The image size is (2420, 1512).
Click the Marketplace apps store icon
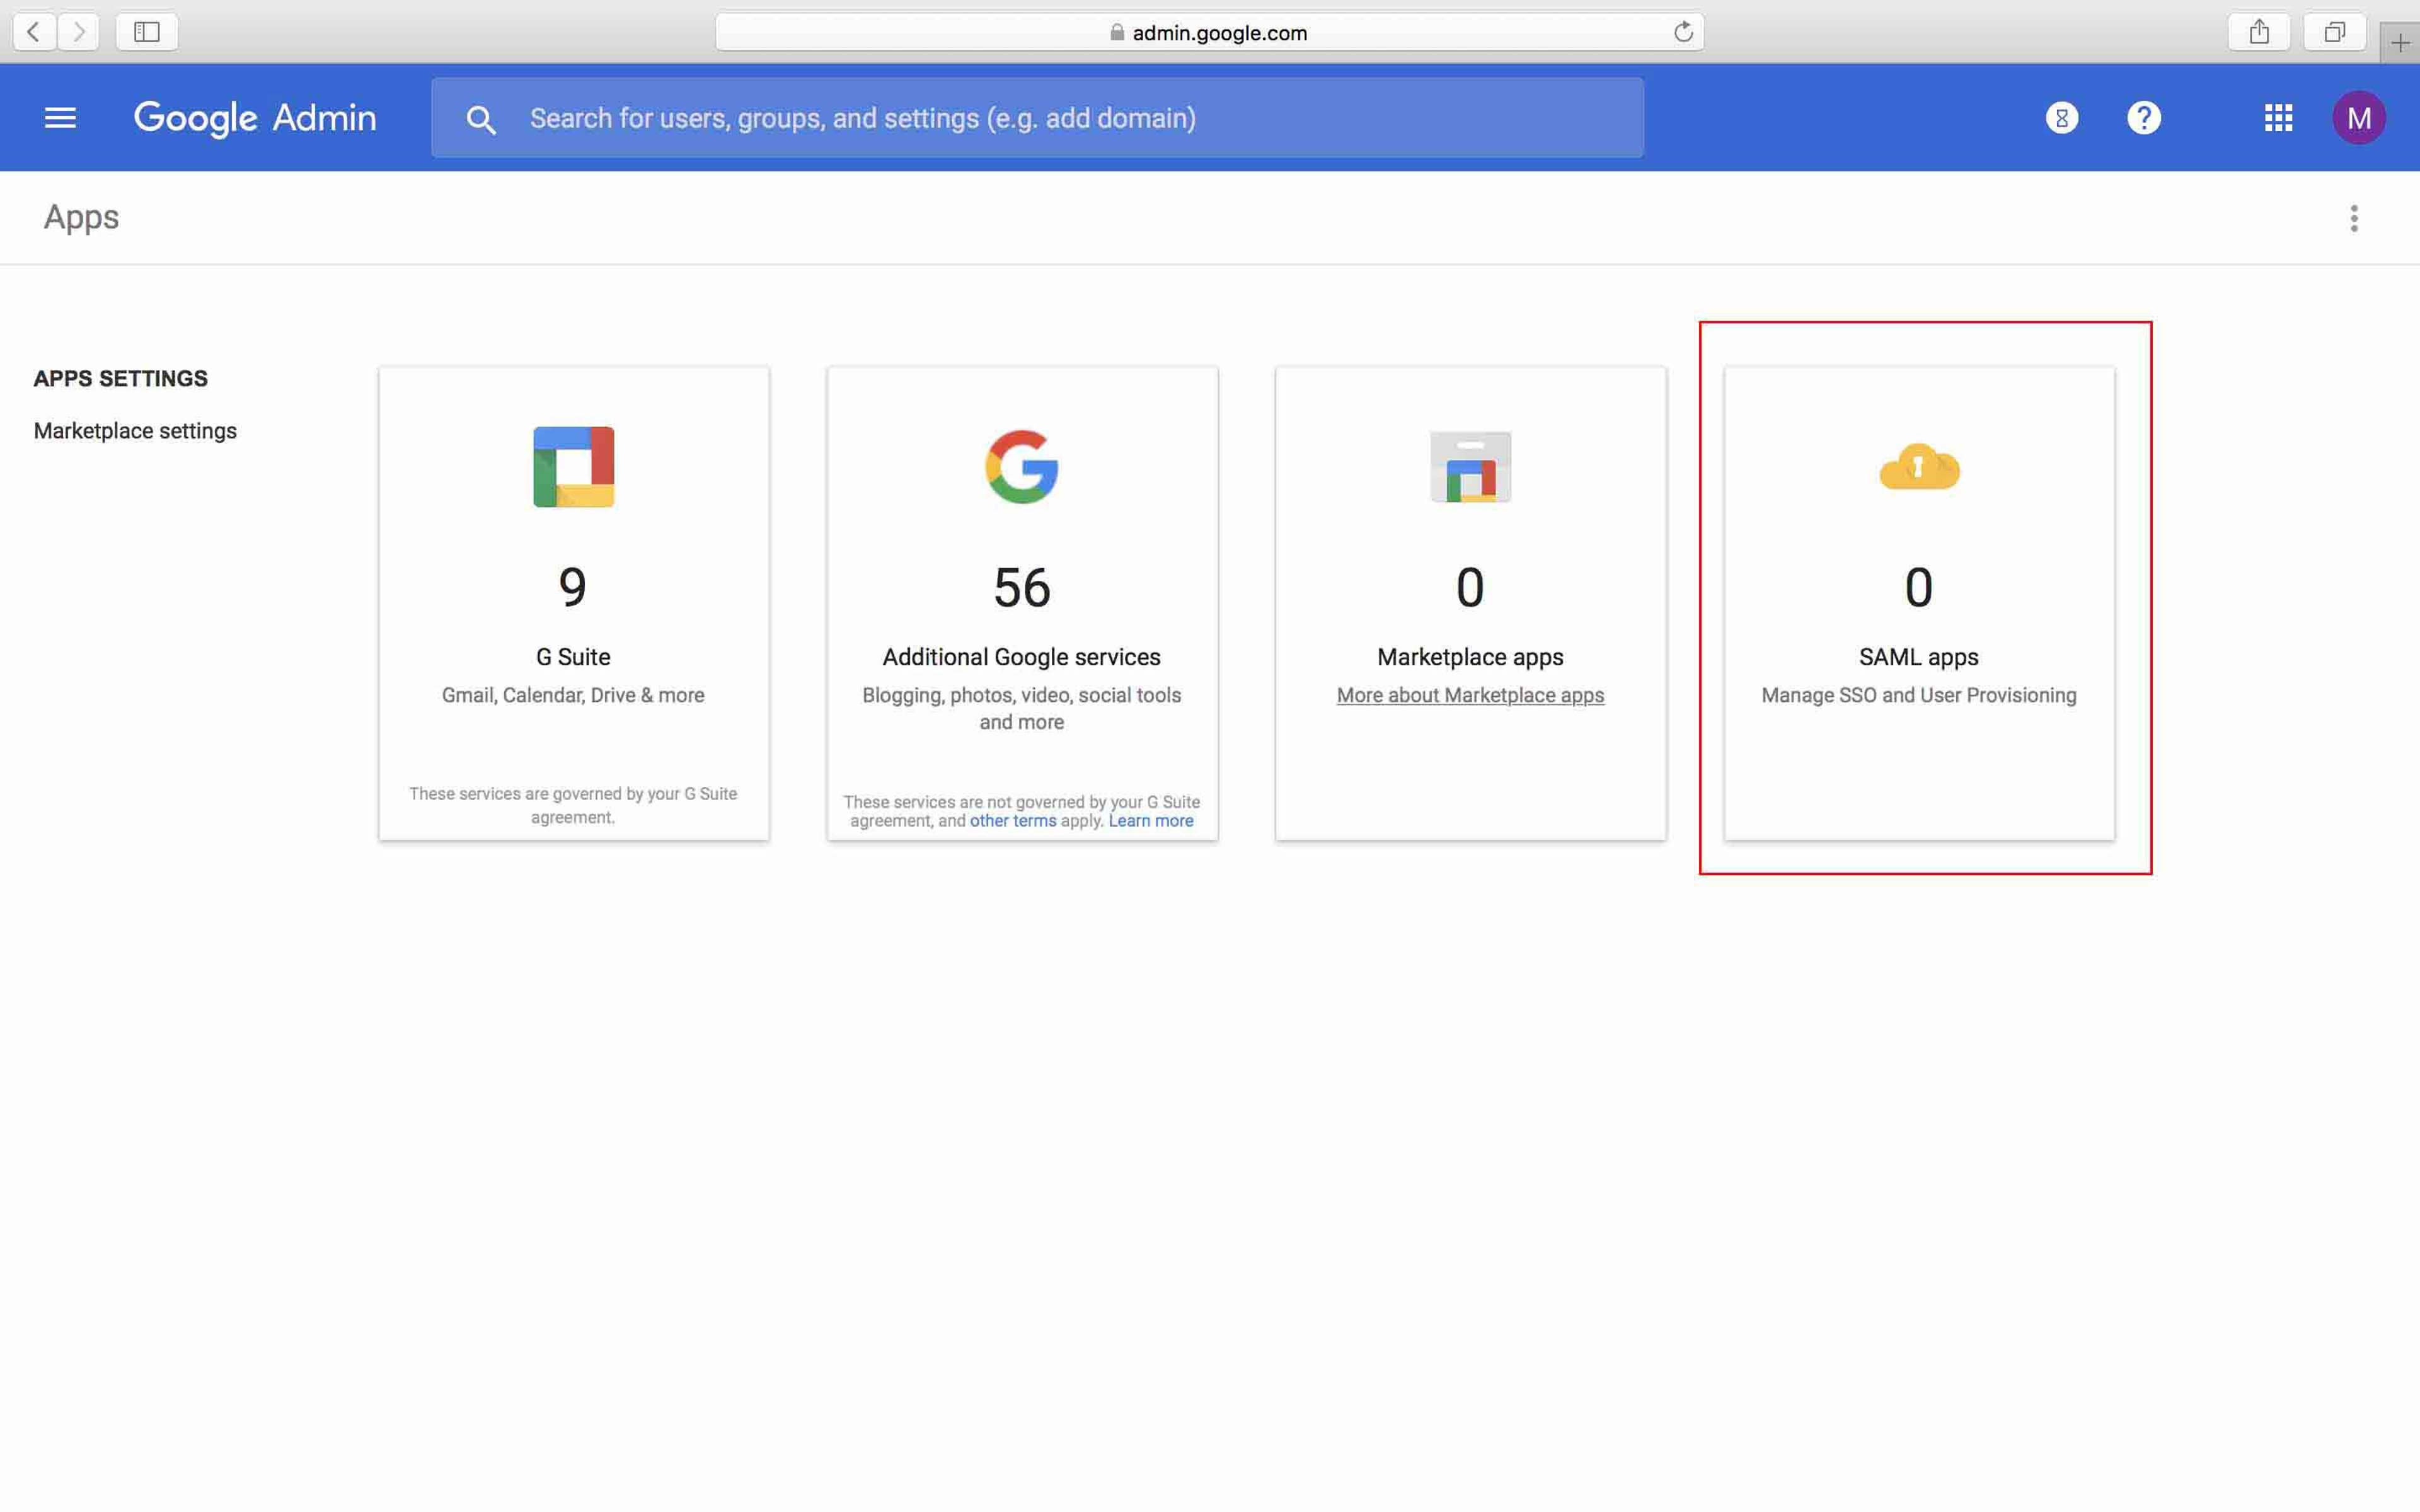click(x=1470, y=467)
